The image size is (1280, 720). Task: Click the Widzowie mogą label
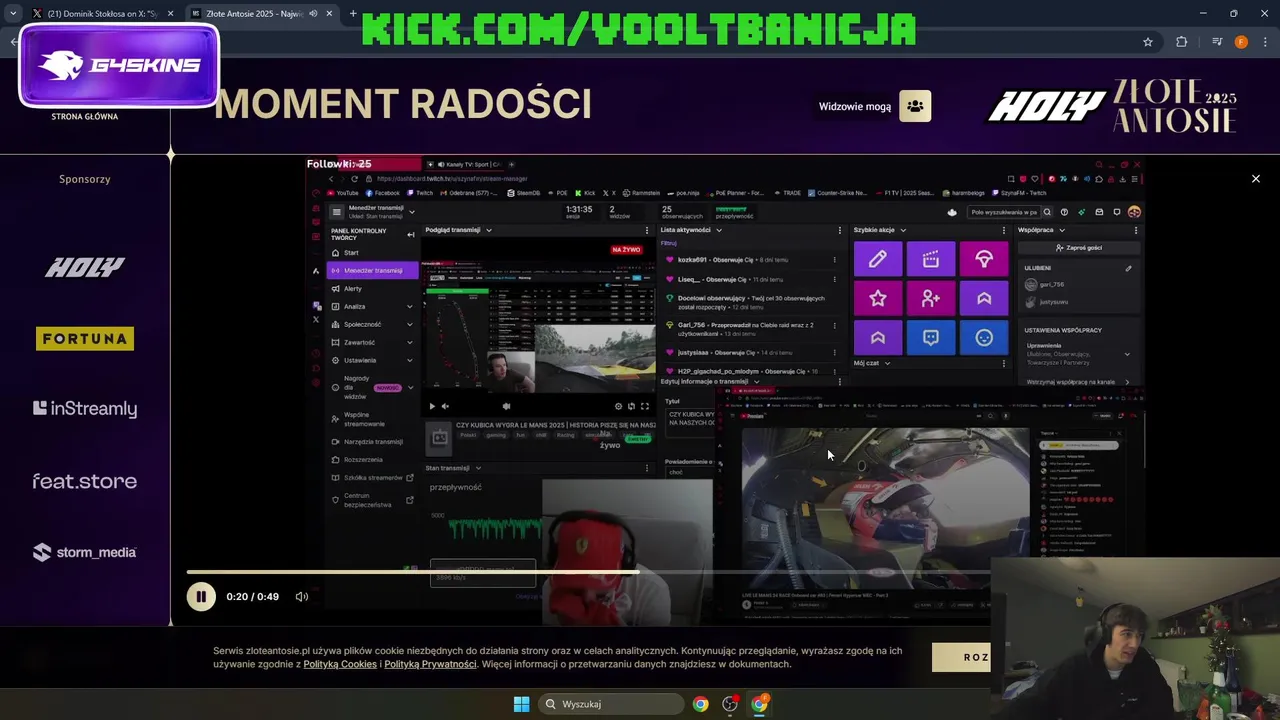855,107
